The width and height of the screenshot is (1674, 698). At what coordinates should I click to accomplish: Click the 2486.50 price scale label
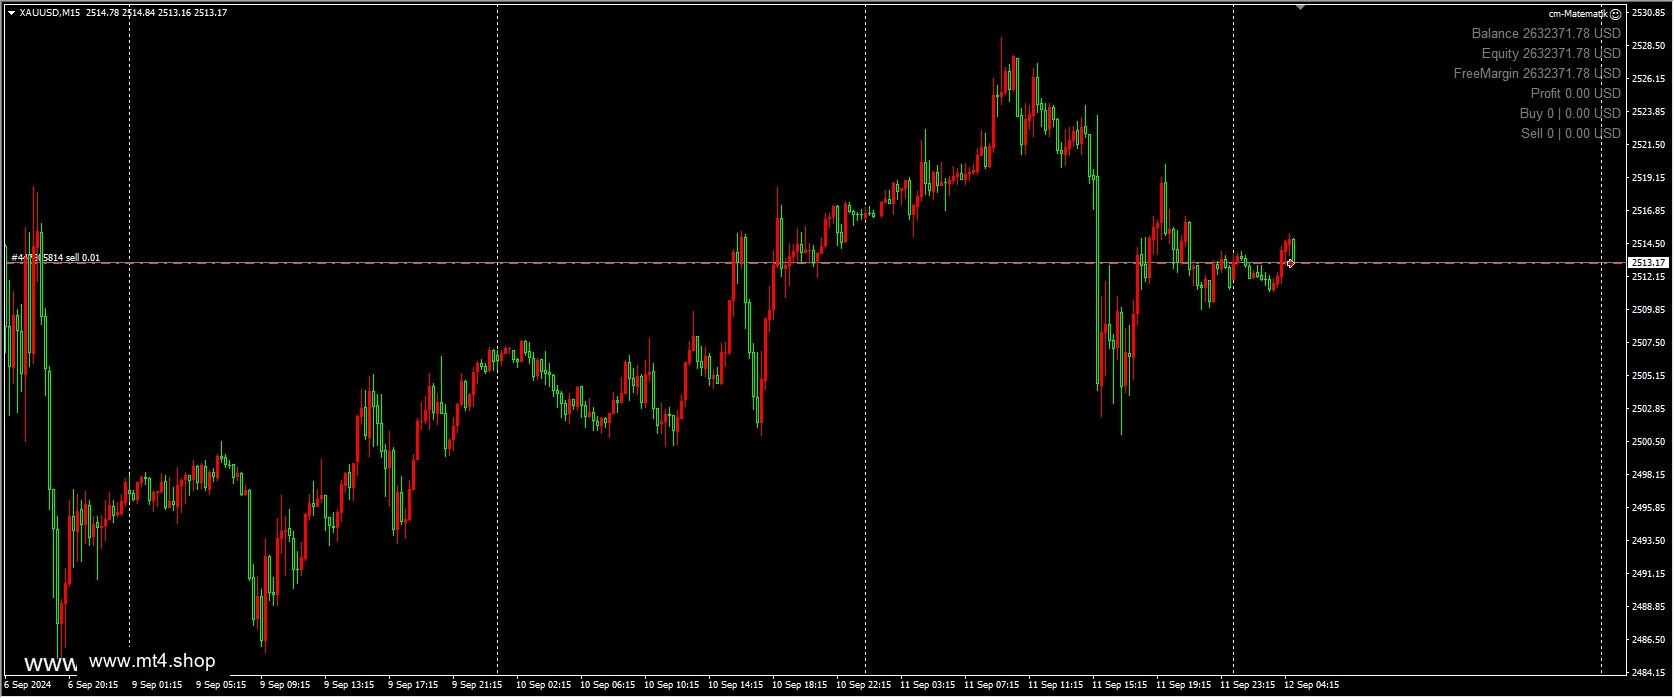pos(1648,640)
